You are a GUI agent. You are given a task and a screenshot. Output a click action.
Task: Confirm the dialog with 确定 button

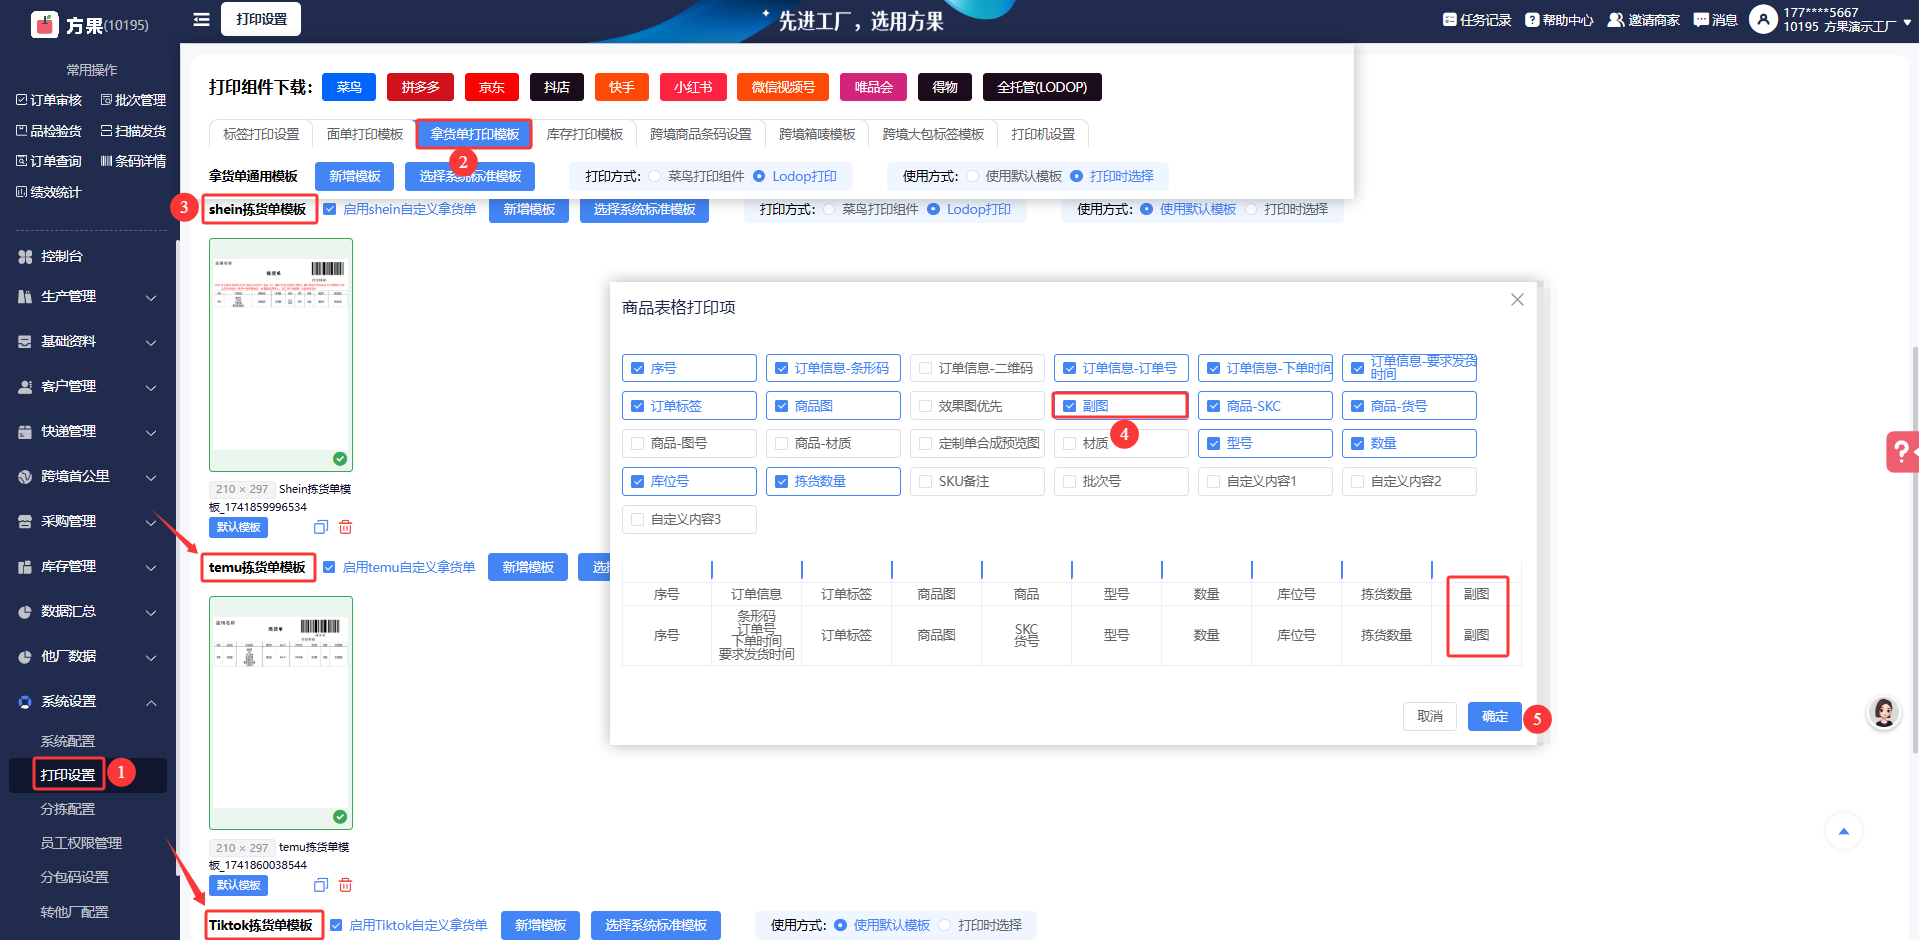coord(1494,716)
